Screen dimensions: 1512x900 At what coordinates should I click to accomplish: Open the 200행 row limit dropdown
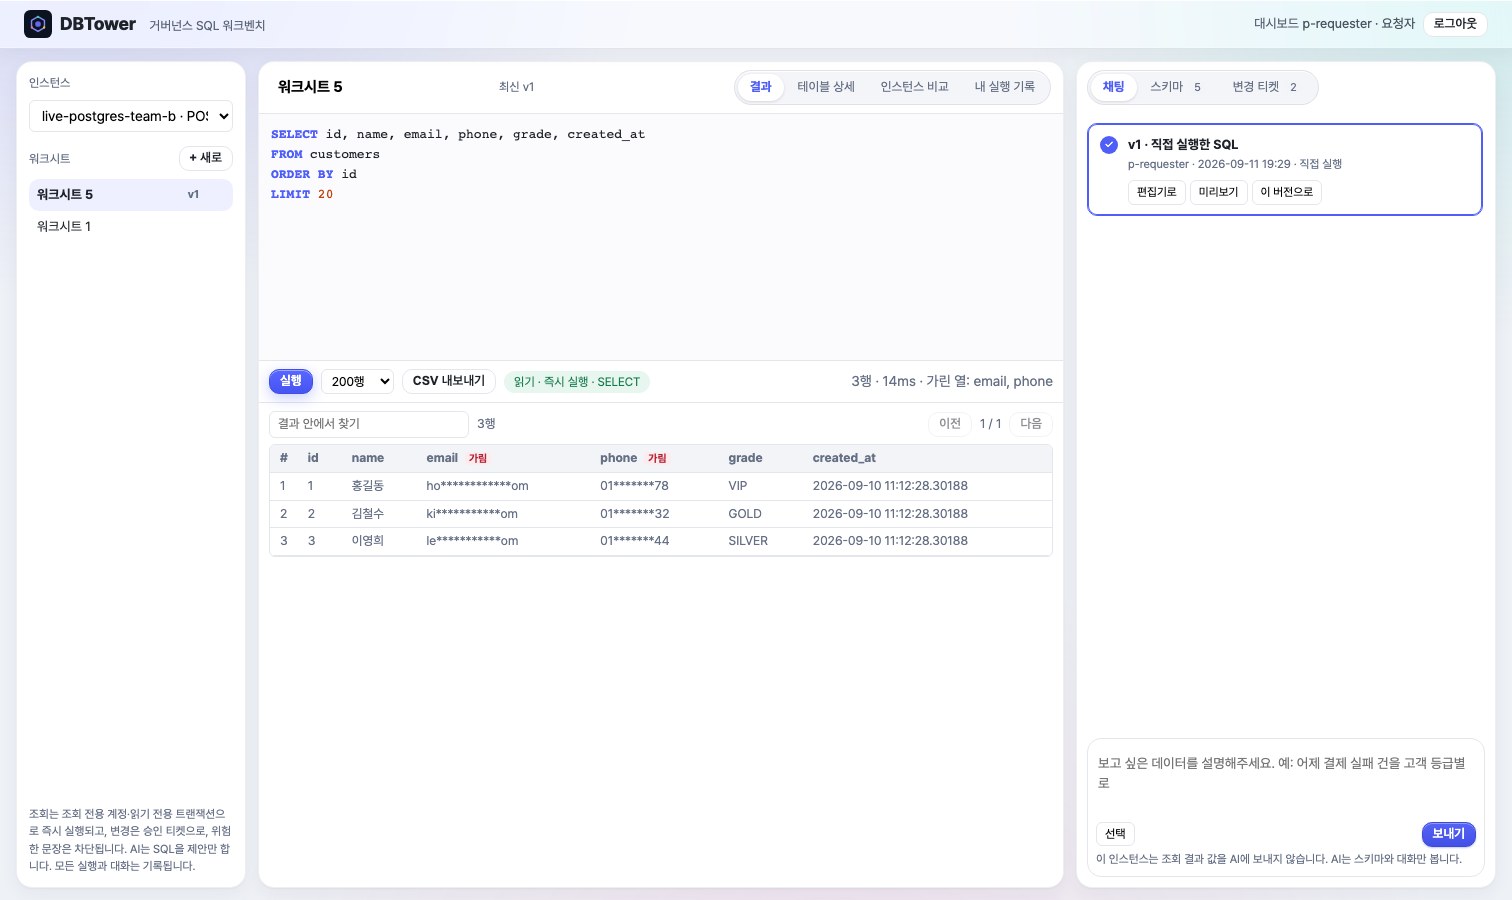(359, 381)
